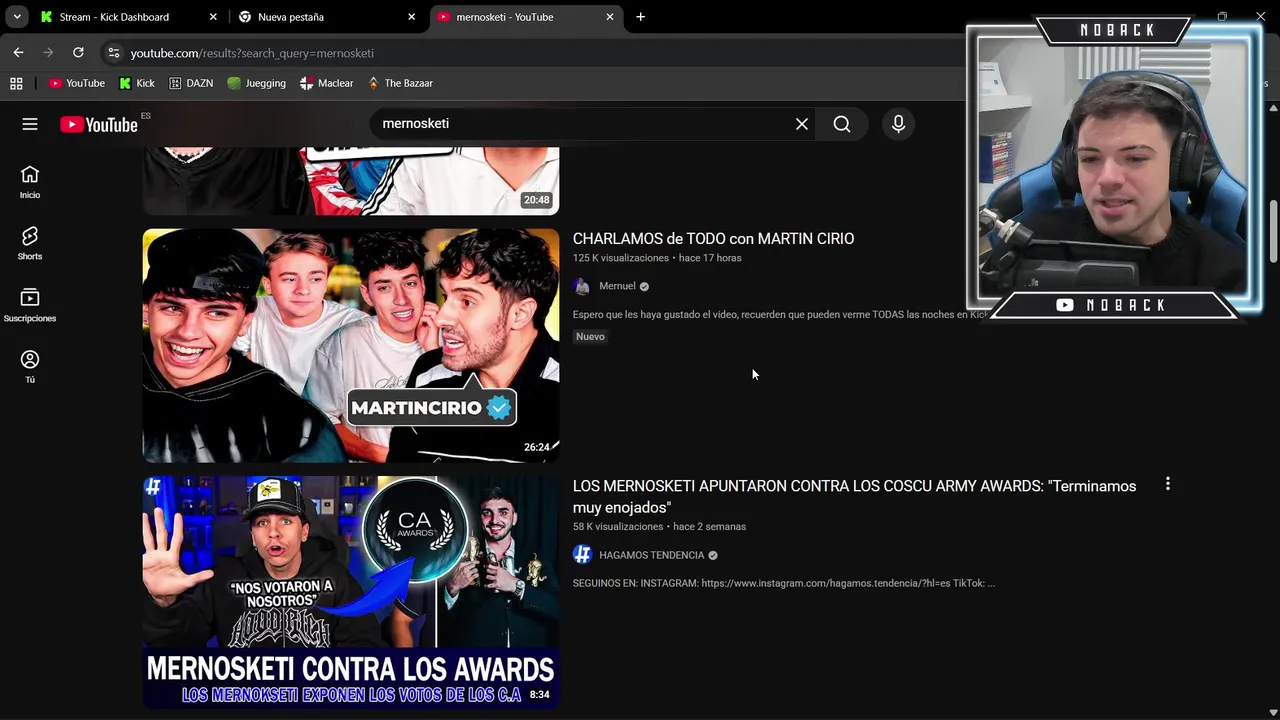This screenshot has height=720, width=1280.
Task: Click the Martin Cirio video thumbnail
Action: point(351,346)
